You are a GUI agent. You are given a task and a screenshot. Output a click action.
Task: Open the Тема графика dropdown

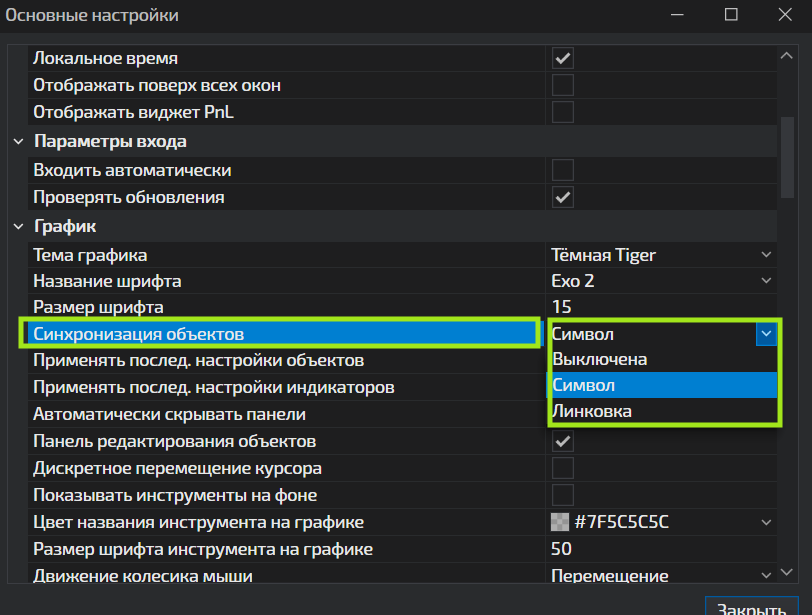pos(766,255)
